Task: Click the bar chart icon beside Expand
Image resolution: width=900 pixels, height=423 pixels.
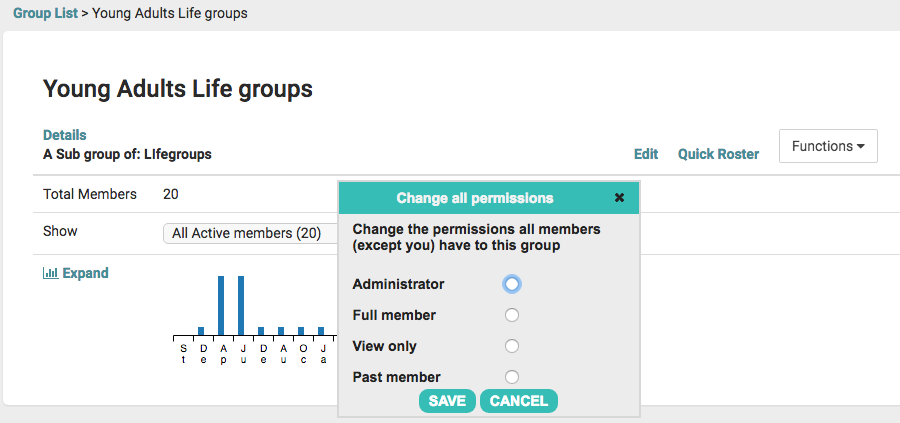Action: click(x=51, y=273)
